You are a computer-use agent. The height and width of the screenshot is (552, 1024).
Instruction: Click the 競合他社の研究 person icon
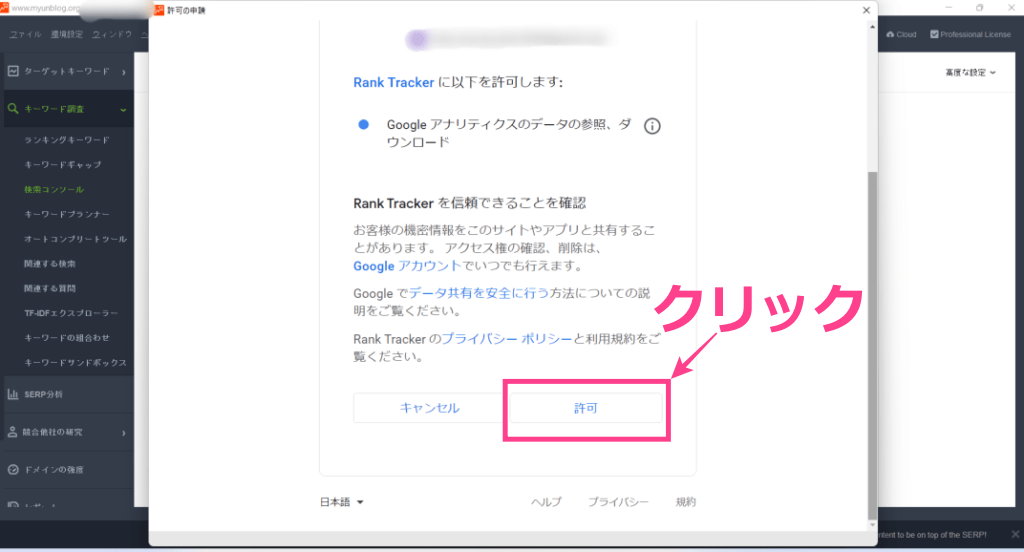click(12, 432)
